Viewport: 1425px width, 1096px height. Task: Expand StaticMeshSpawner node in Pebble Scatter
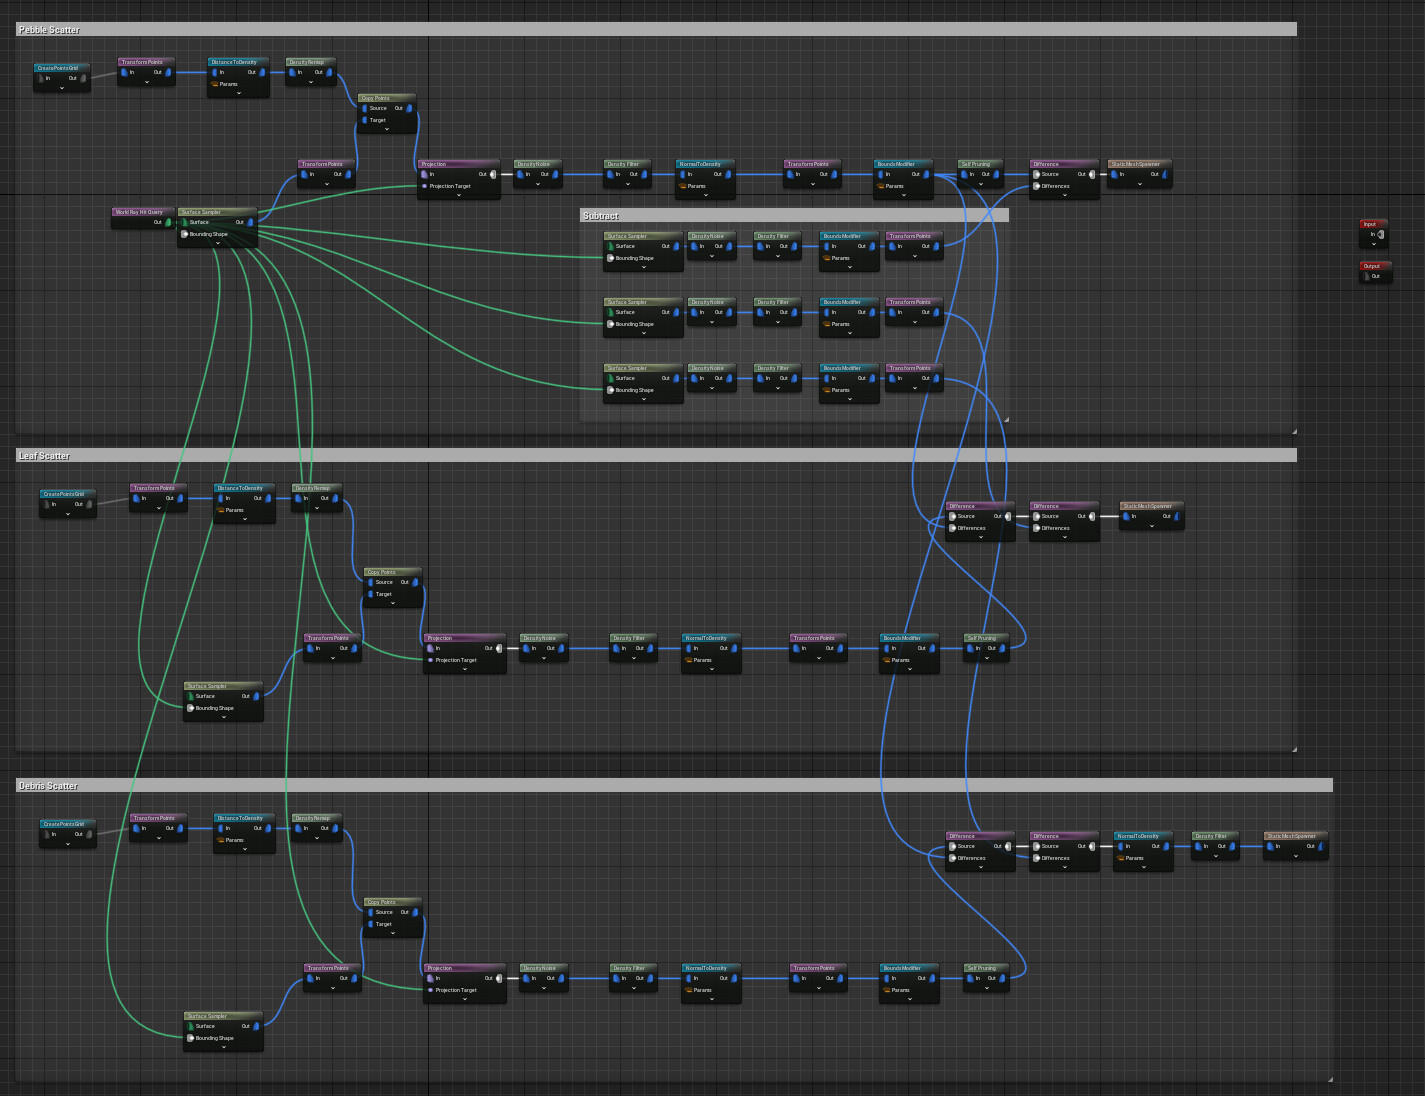1139,184
